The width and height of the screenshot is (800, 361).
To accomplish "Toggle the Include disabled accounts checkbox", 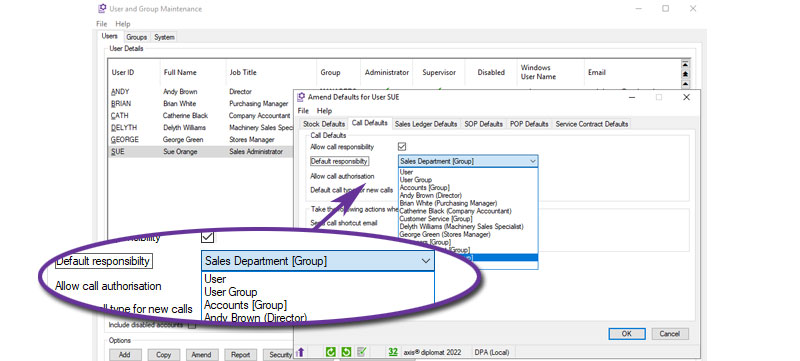I will (192, 325).
